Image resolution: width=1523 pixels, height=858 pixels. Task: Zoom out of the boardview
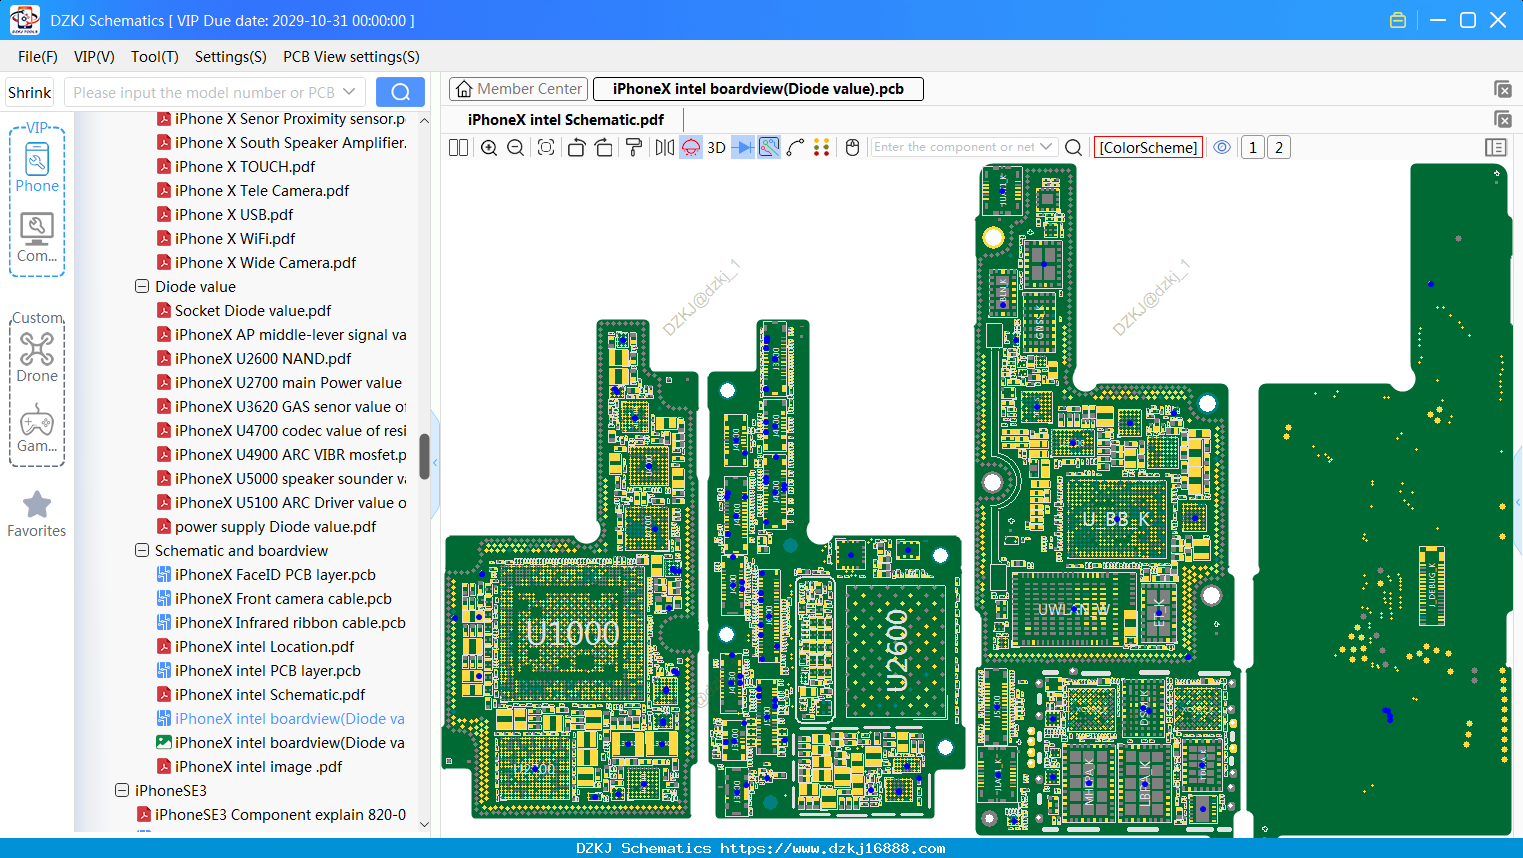click(516, 148)
